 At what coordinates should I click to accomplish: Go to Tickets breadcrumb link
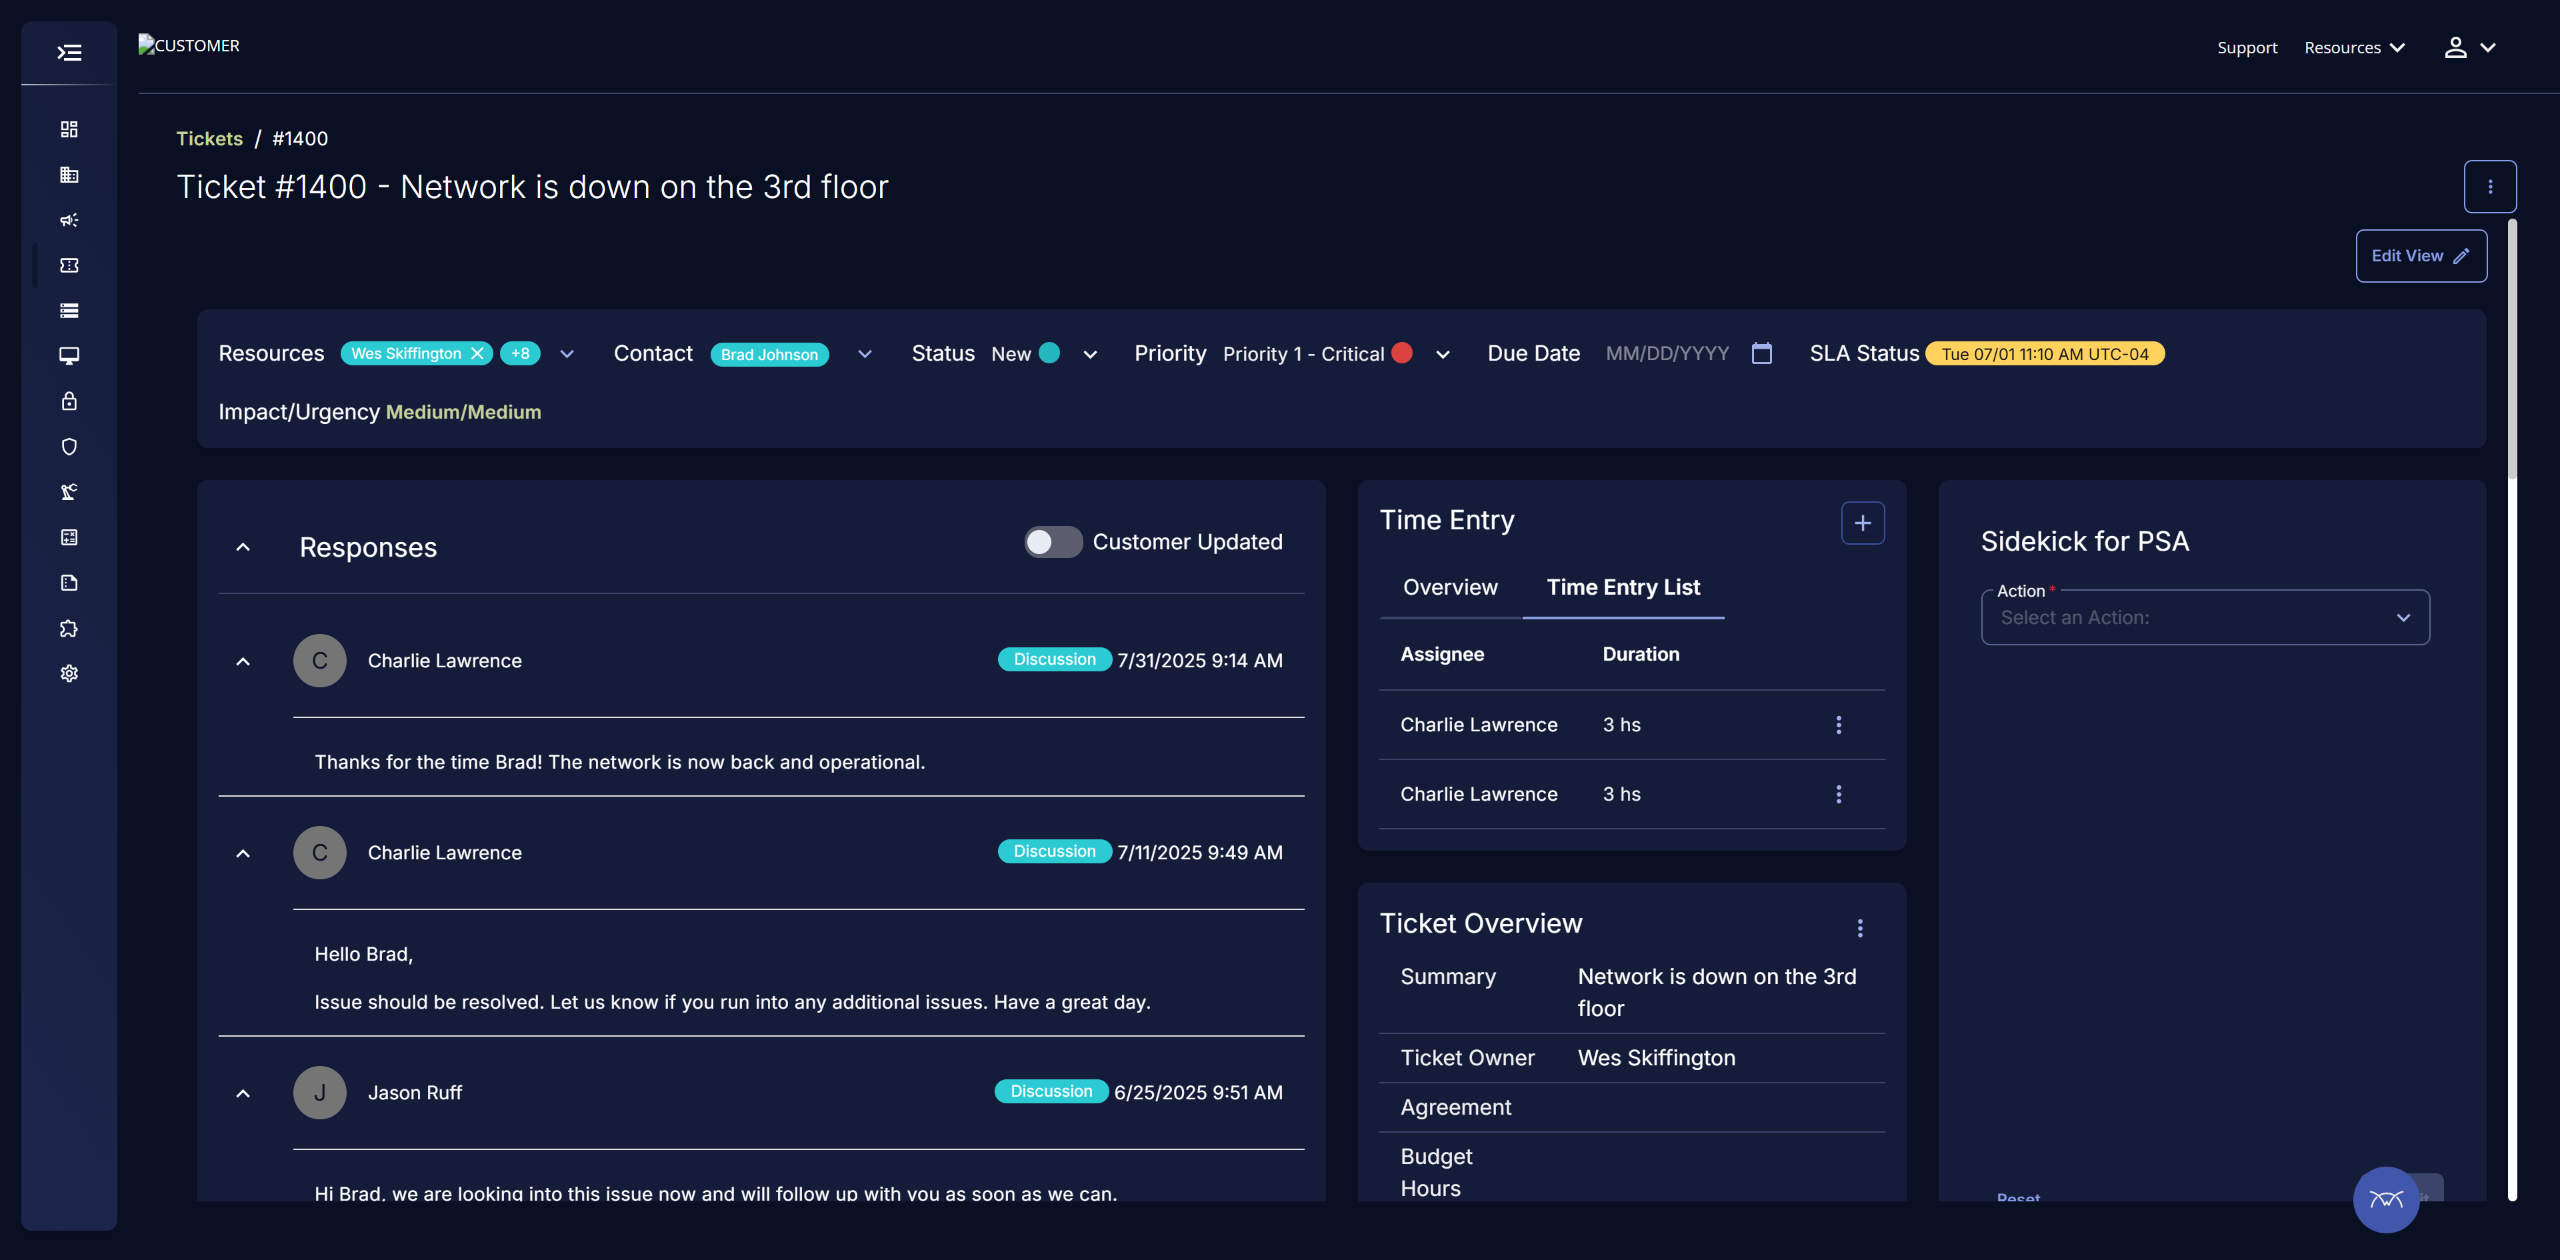209,139
